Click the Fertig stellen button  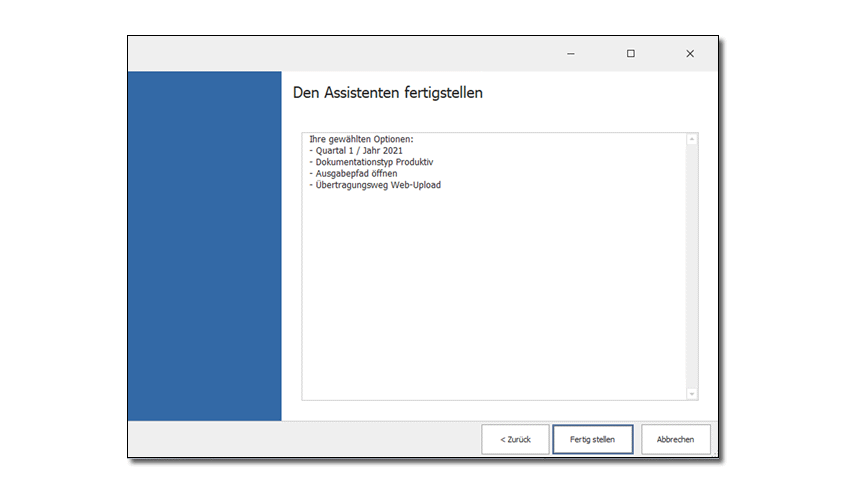pos(592,439)
